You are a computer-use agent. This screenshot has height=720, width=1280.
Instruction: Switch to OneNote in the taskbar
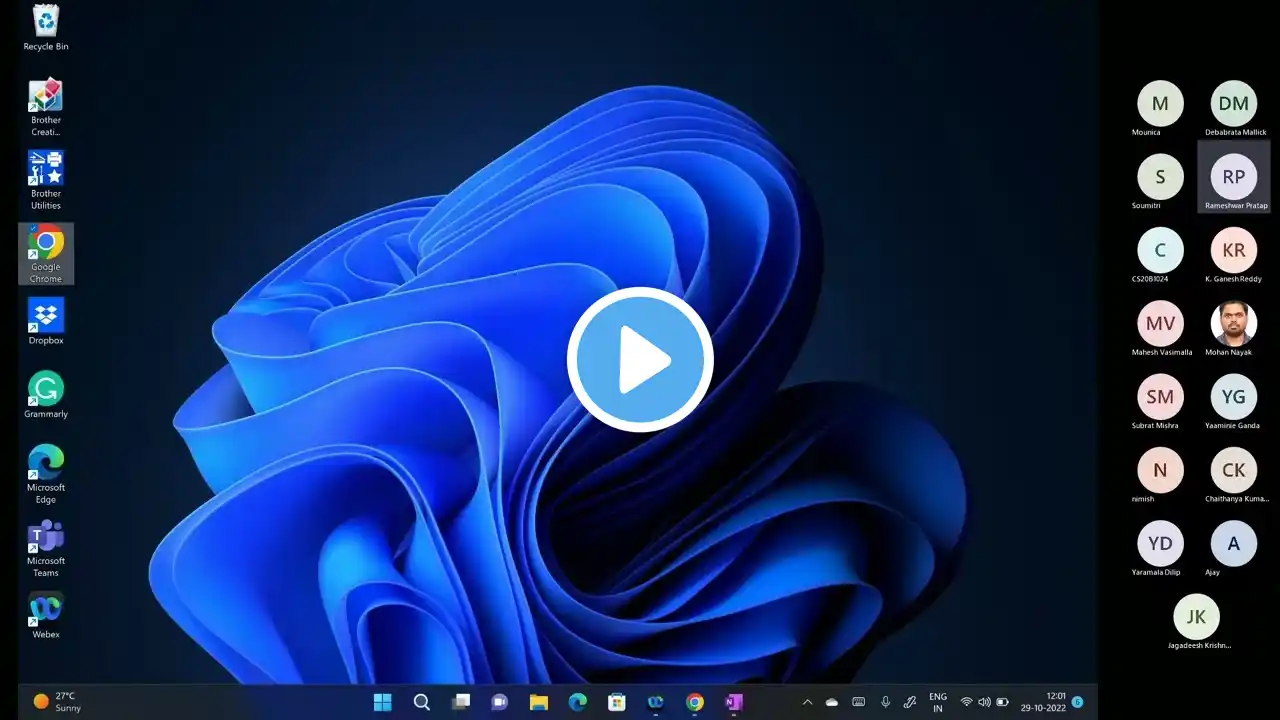click(734, 702)
